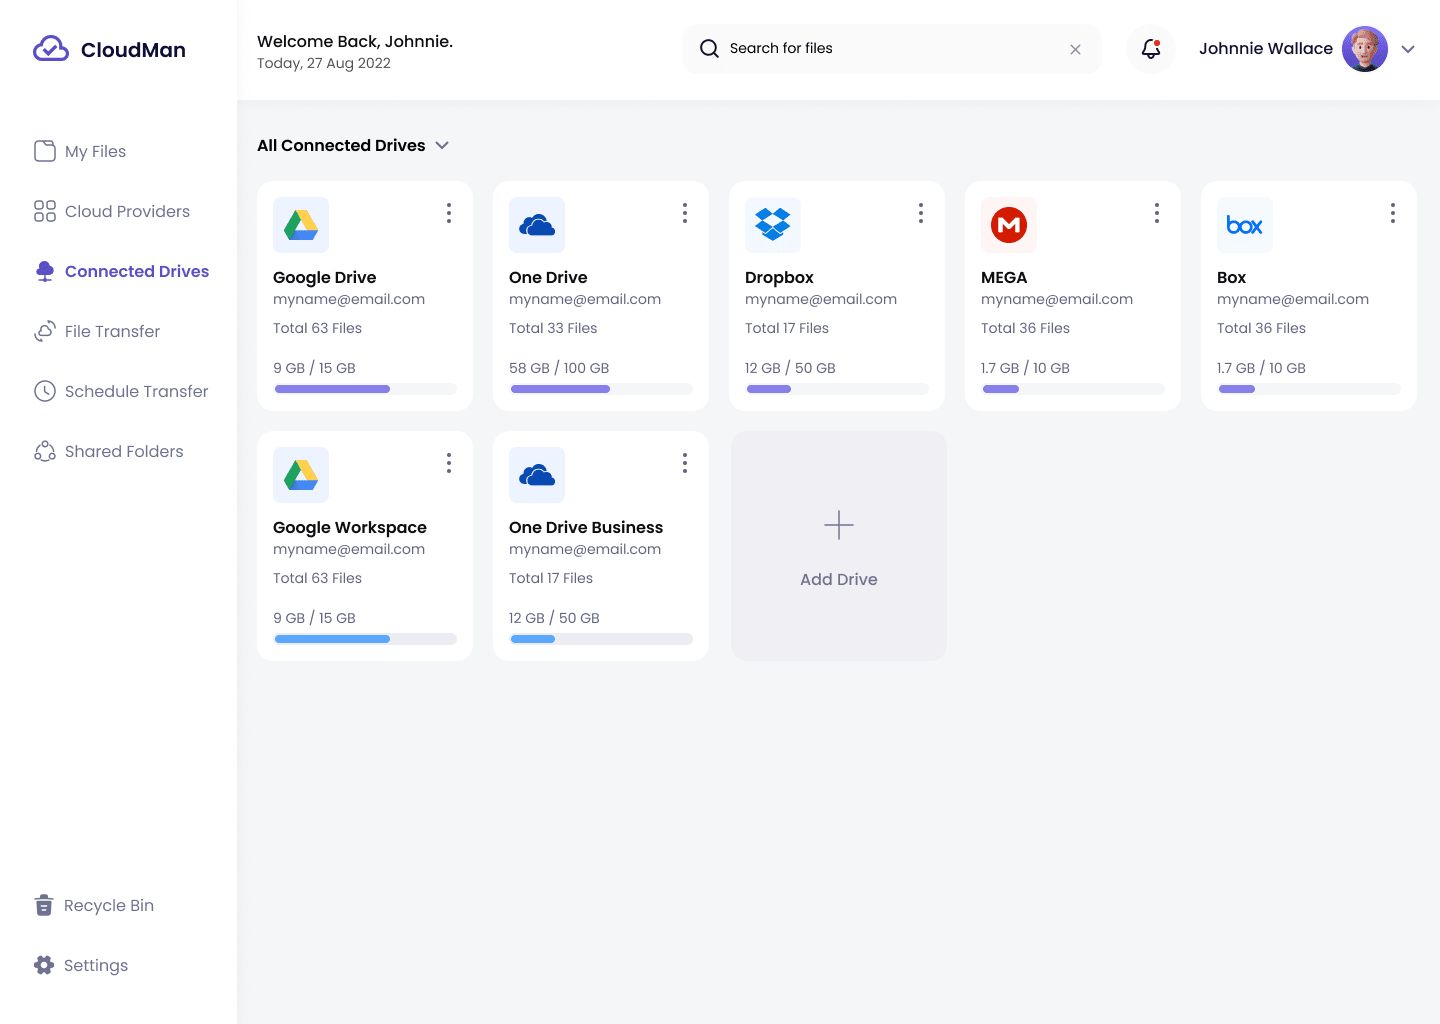Viewport: 1440px width, 1024px height.
Task: Click the Dropbox storage usage bar
Action: click(838, 389)
